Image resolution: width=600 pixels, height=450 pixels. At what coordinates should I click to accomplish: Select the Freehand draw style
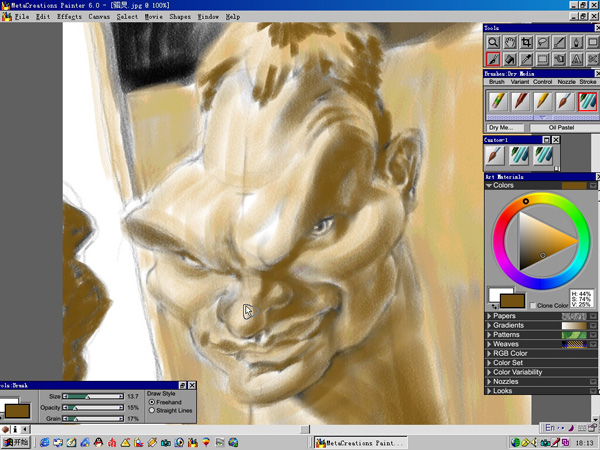point(152,402)
